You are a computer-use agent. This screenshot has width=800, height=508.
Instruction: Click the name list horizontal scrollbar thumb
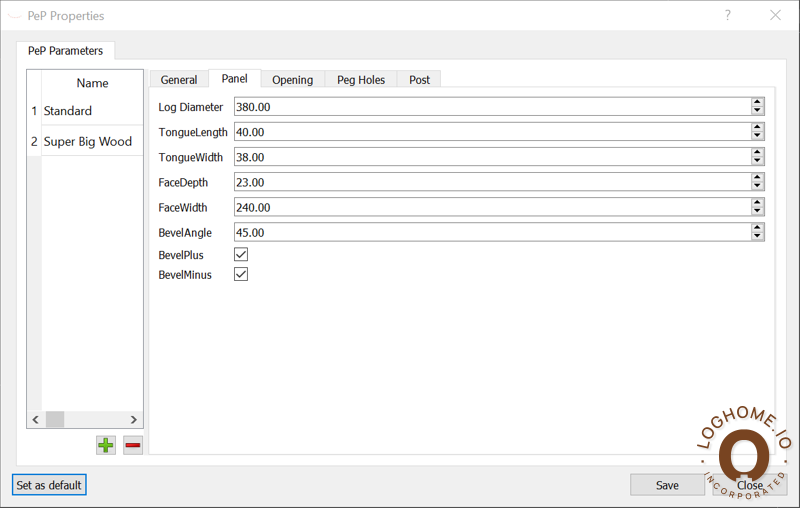(55, 419)
